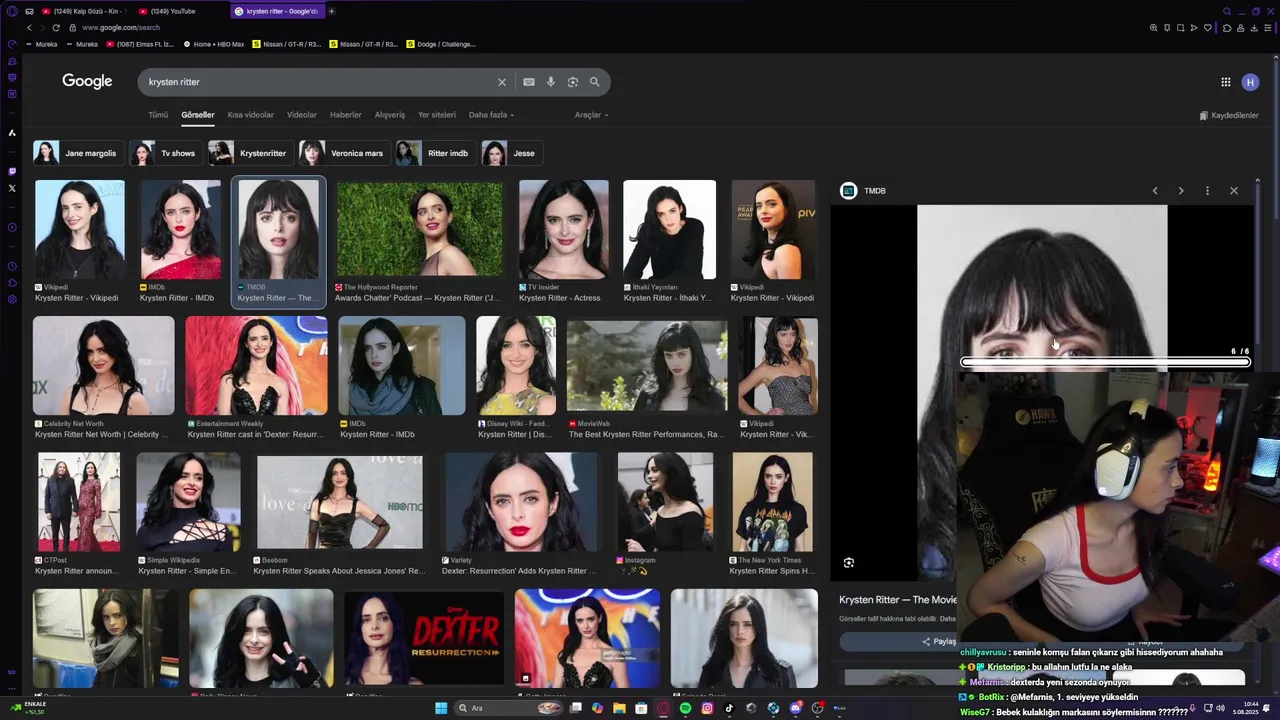Screen dimensions: 1280x720
Task: Open X icon in browser sidebar
Action: (x=12, y=188)
